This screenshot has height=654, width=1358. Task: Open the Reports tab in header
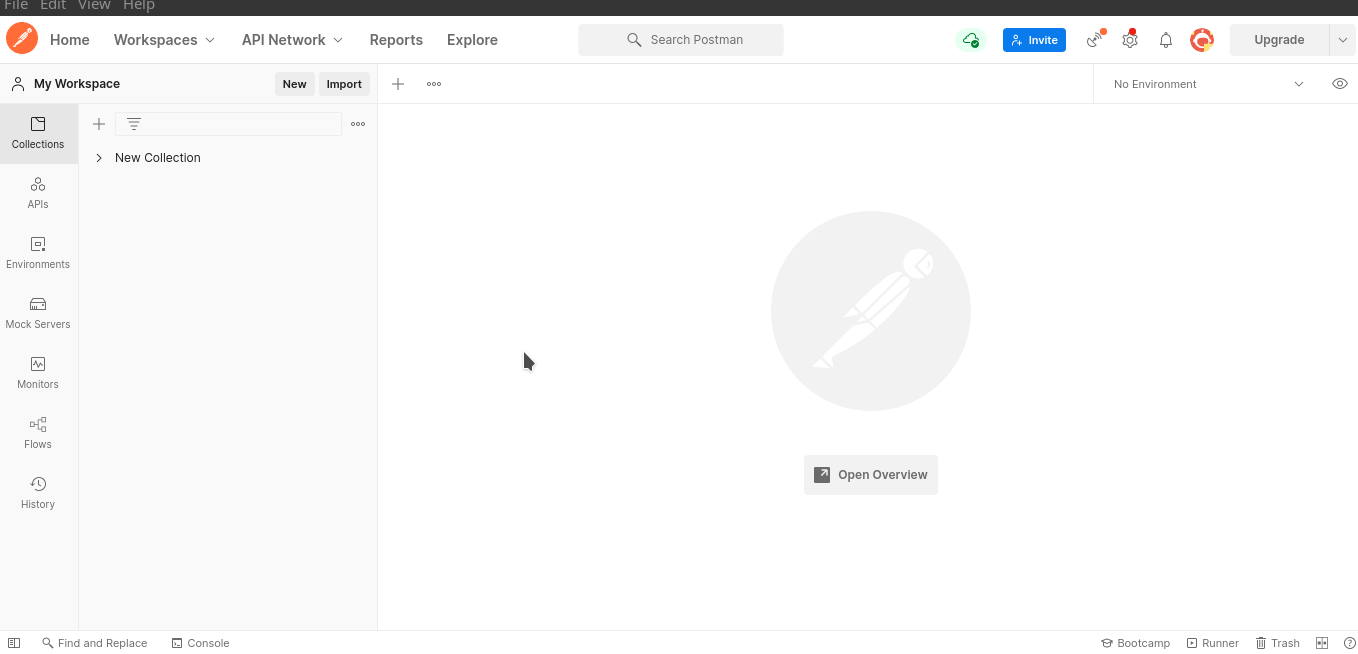[x=396, y=40]
